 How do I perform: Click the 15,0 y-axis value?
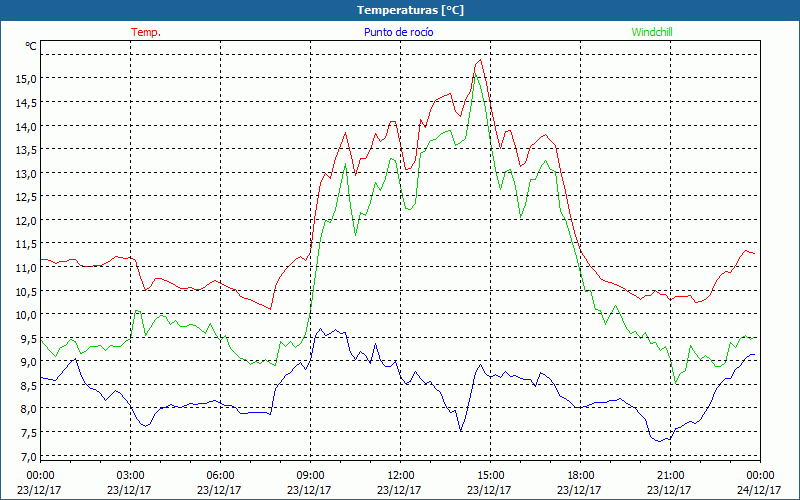pyautogui.click(x=26, y=79)
